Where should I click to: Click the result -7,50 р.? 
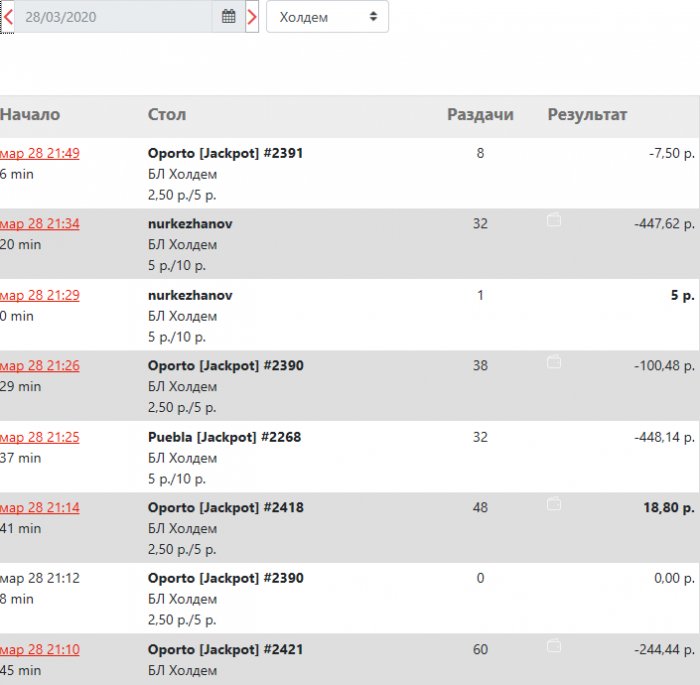672,153
